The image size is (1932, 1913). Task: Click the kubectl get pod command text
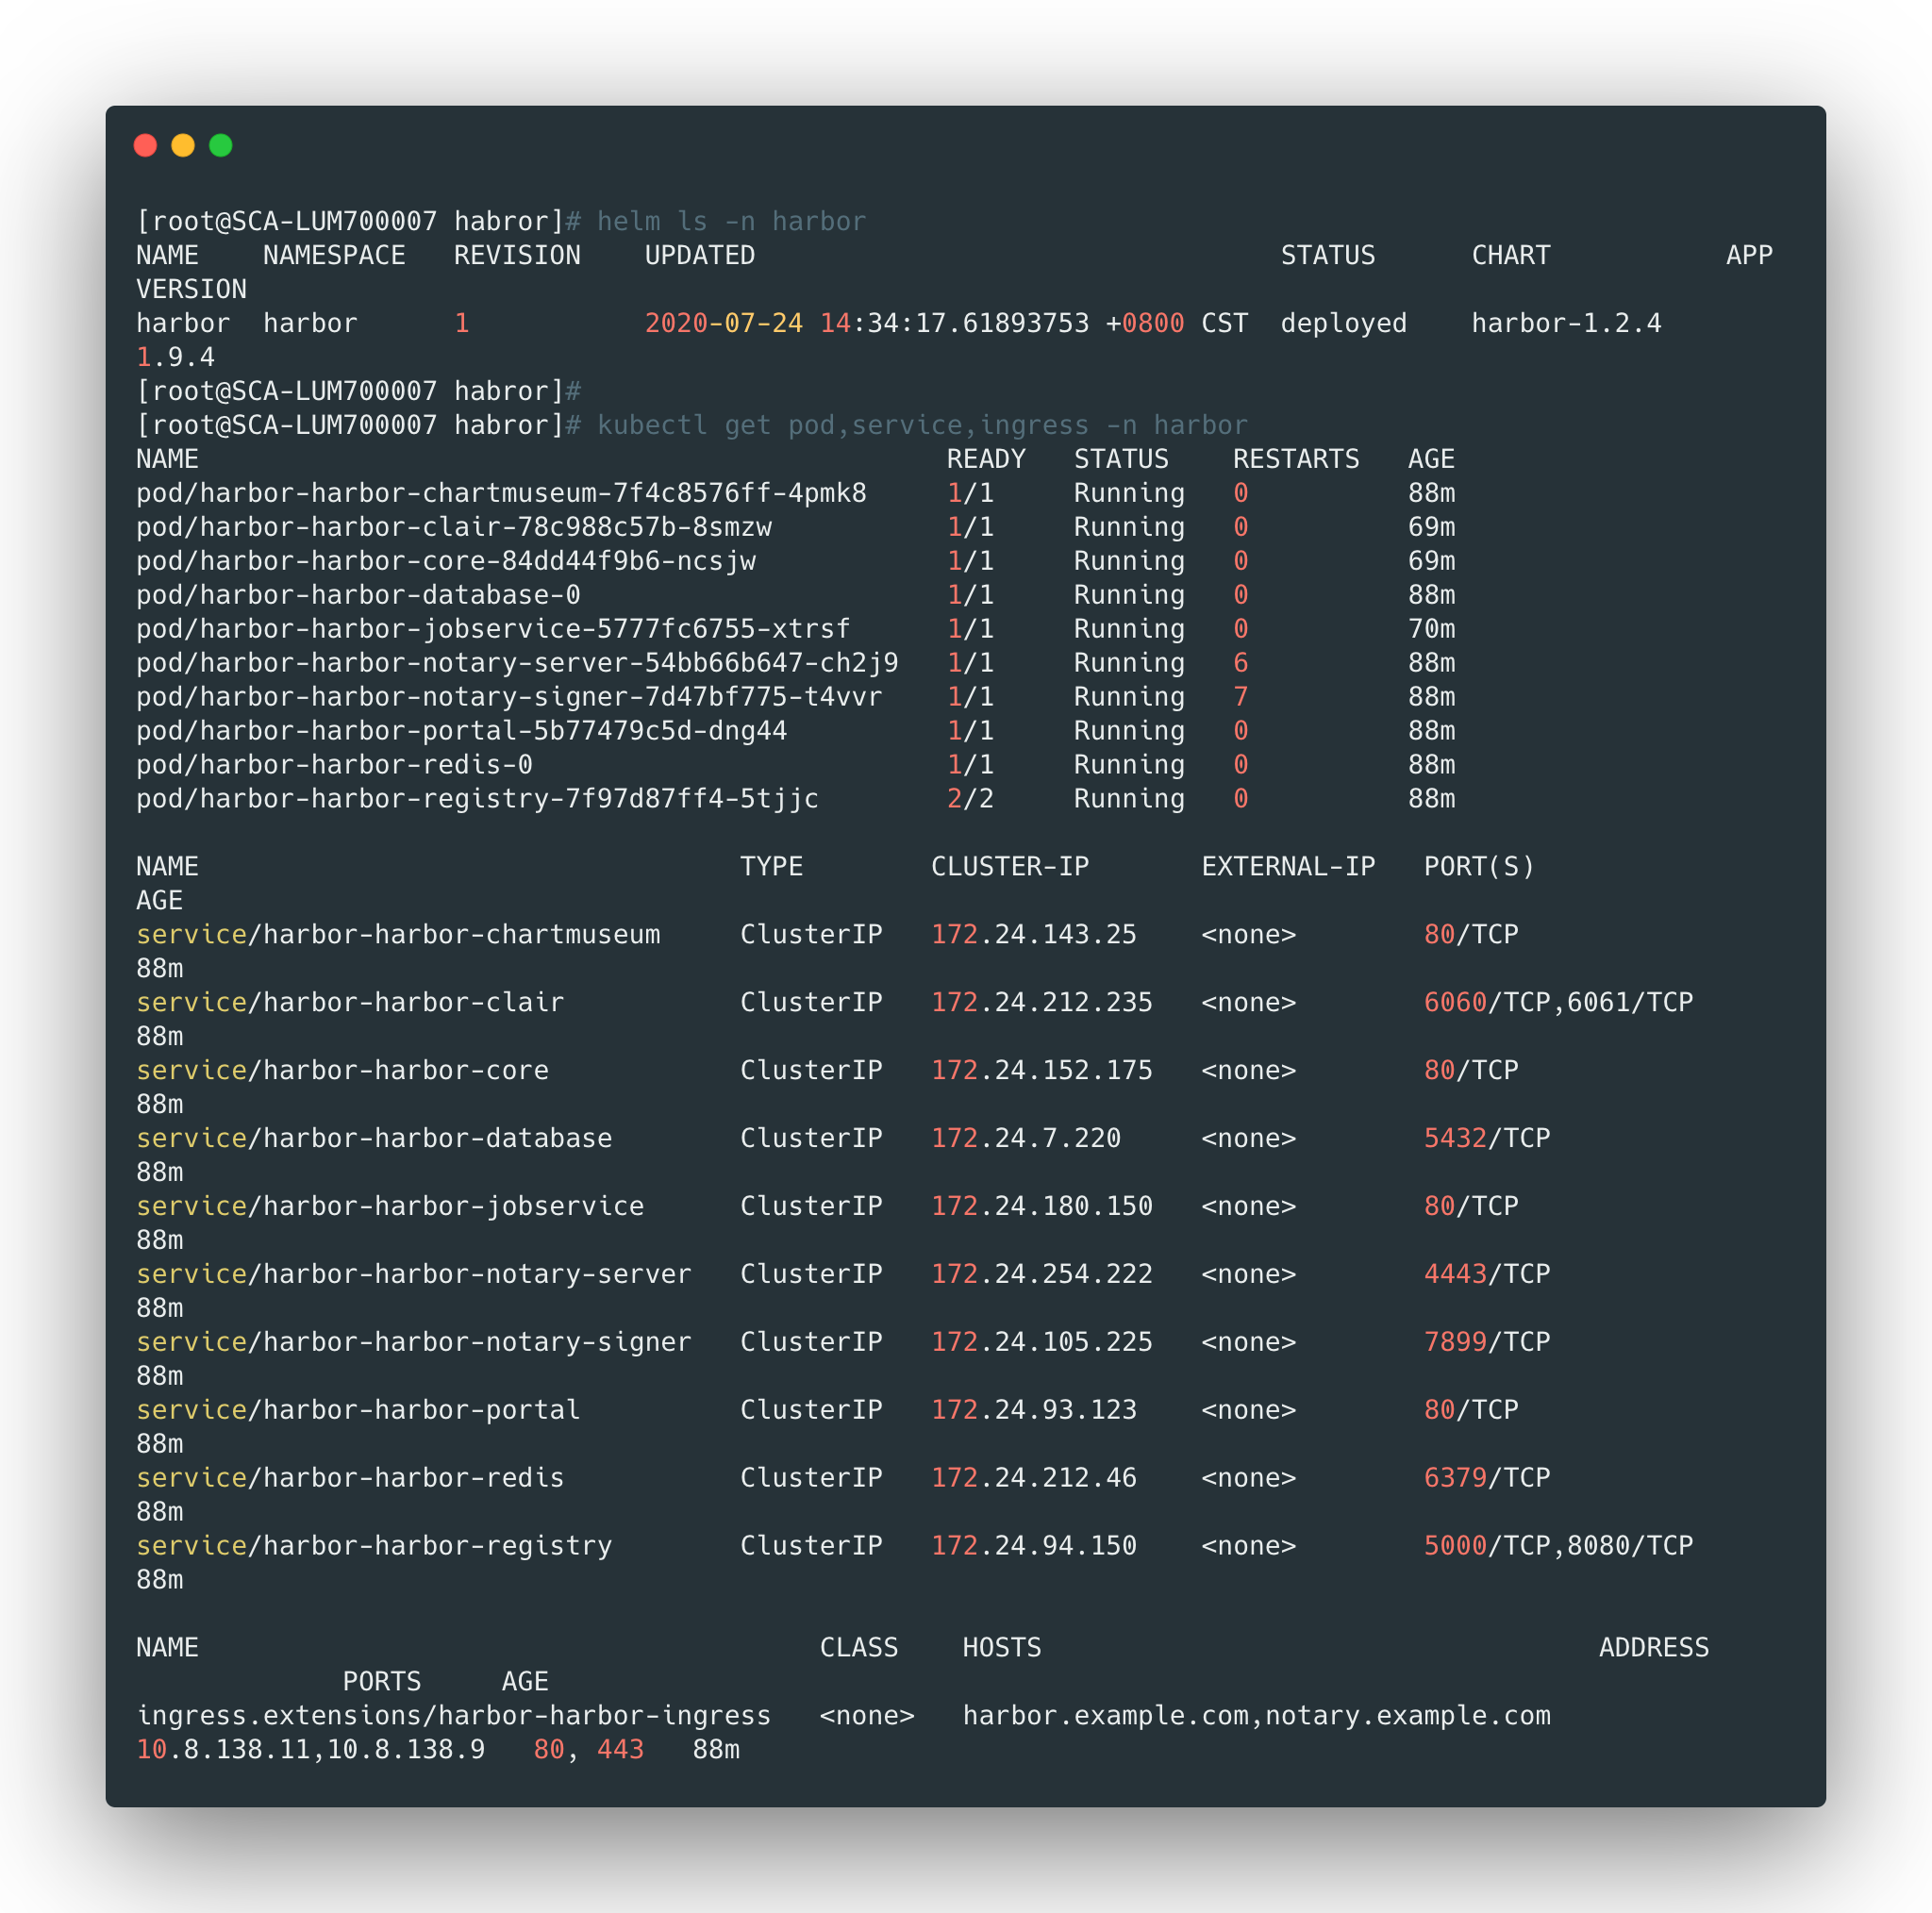coord(922,425)
